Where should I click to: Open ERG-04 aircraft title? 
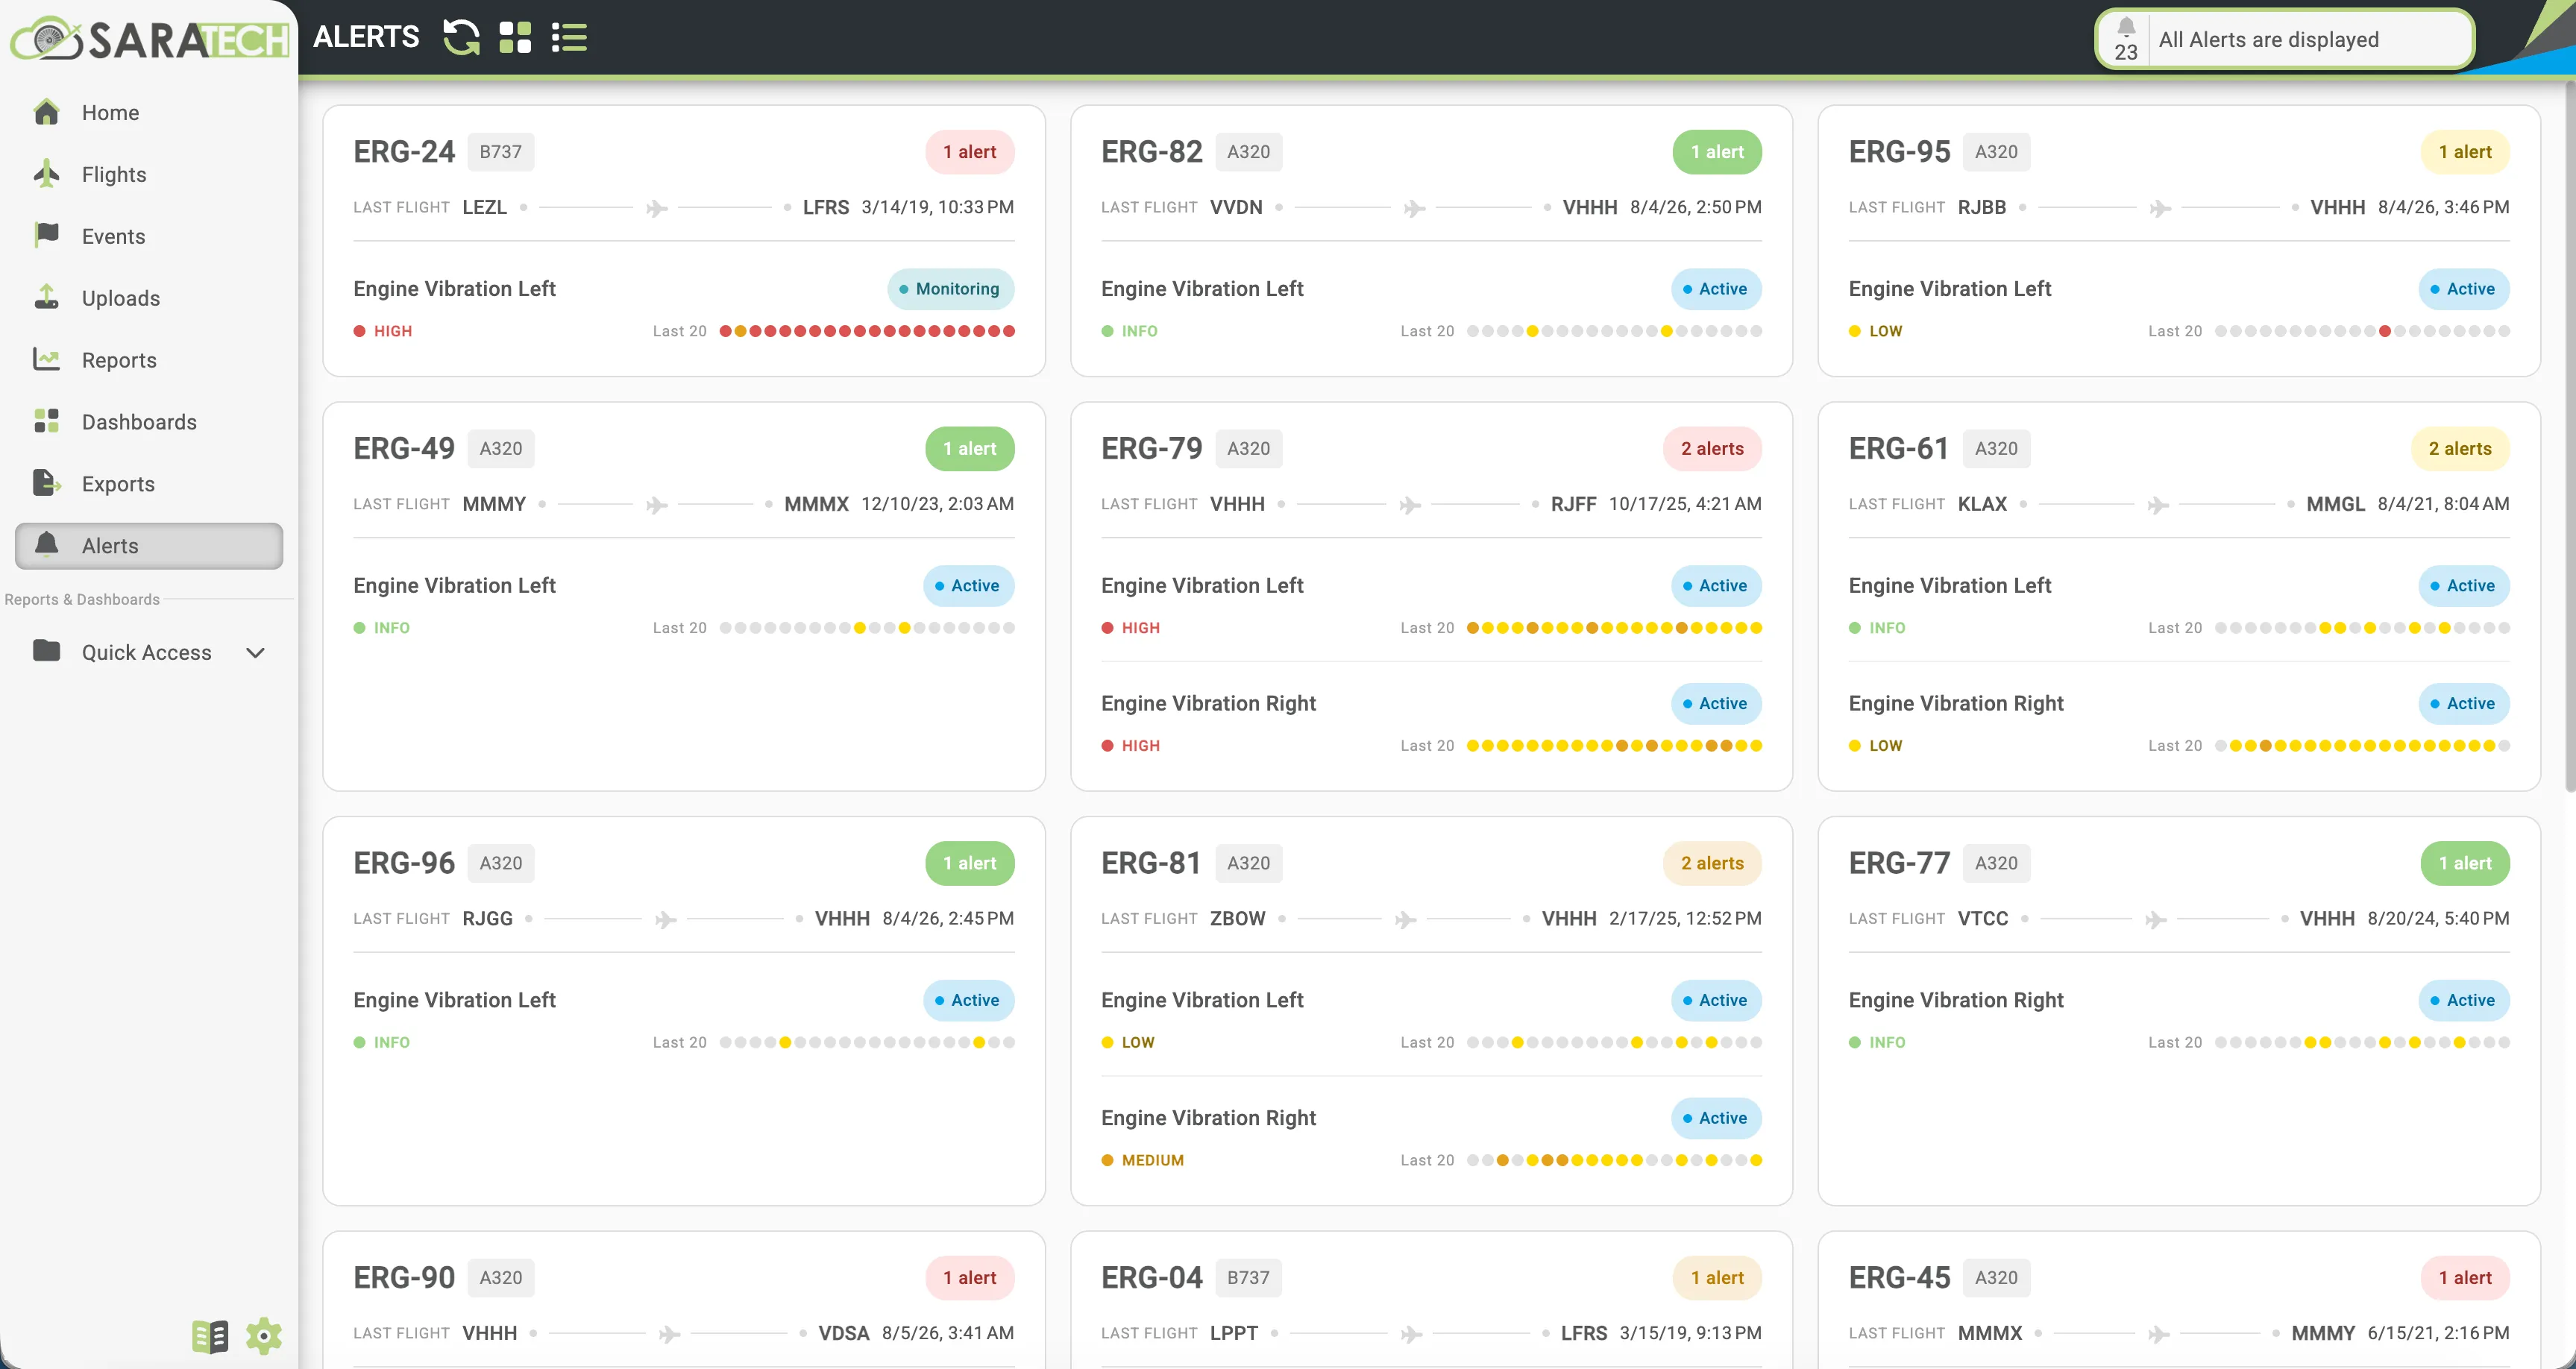point(1151,1278)
